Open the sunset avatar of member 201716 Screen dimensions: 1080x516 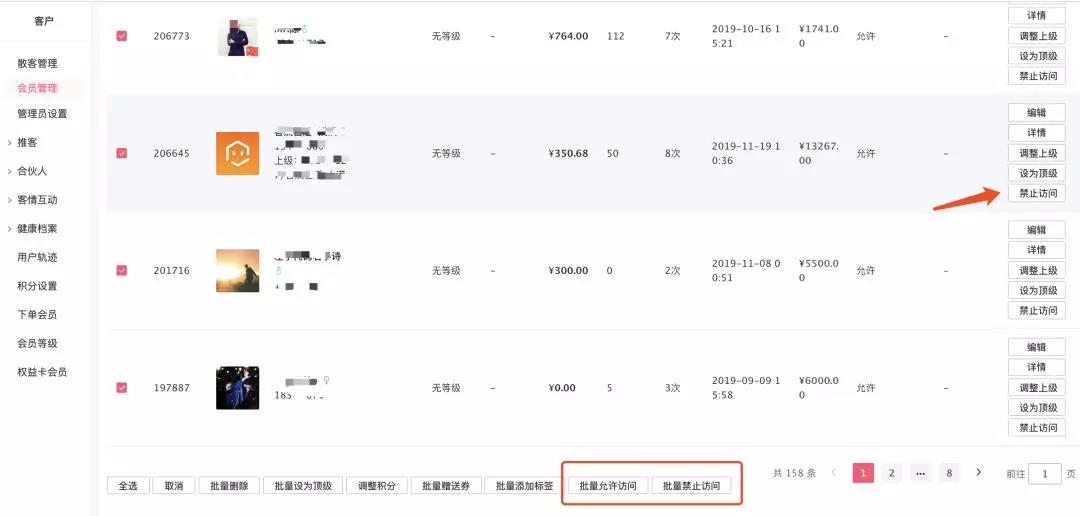[238, 271]
